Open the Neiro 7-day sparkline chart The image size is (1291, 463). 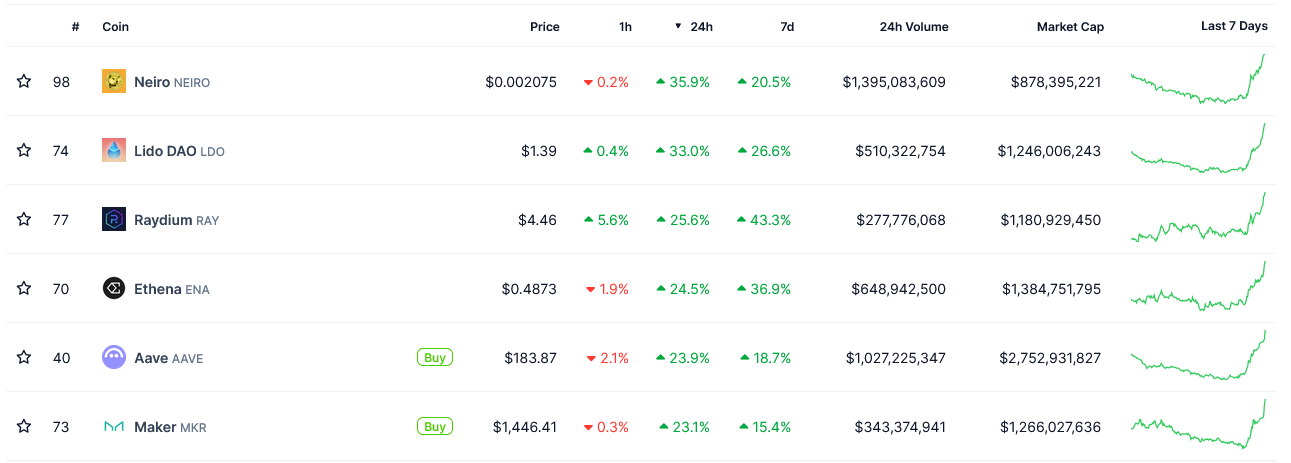(x=1198, y=80)
